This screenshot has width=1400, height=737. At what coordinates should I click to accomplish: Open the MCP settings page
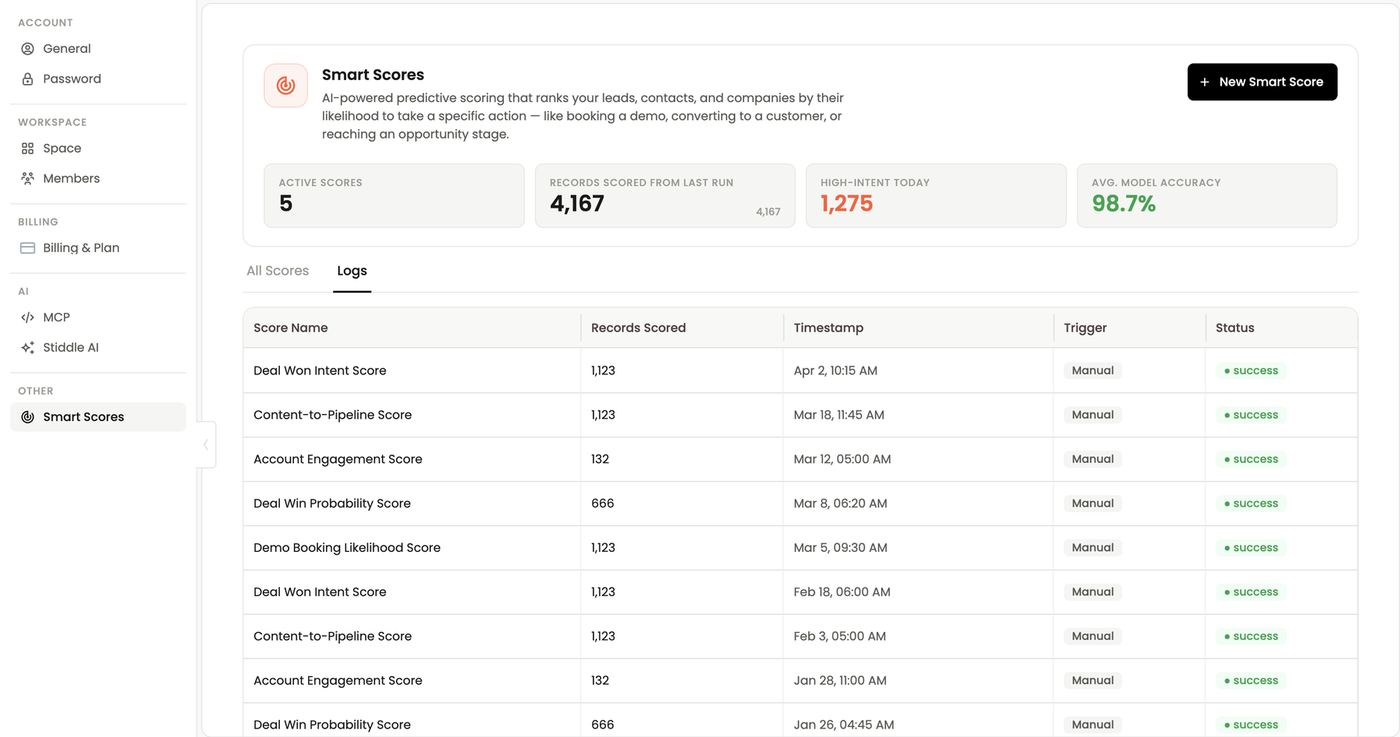pos(98,318)
